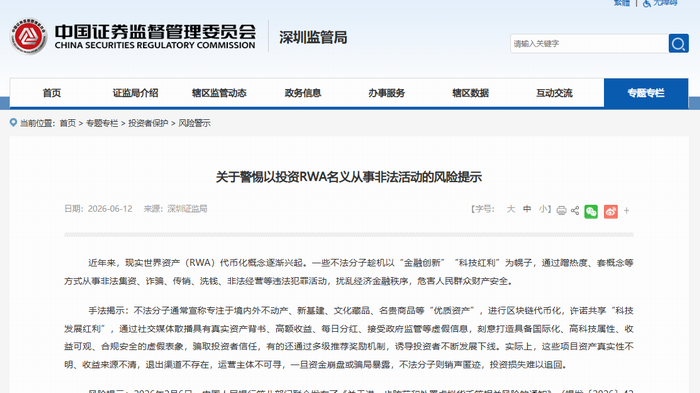Image resolution: width=700 pixels, height=393 pixels.
Task: Open the 政务信息 navigation menu
Action: [x=303, y=93]
